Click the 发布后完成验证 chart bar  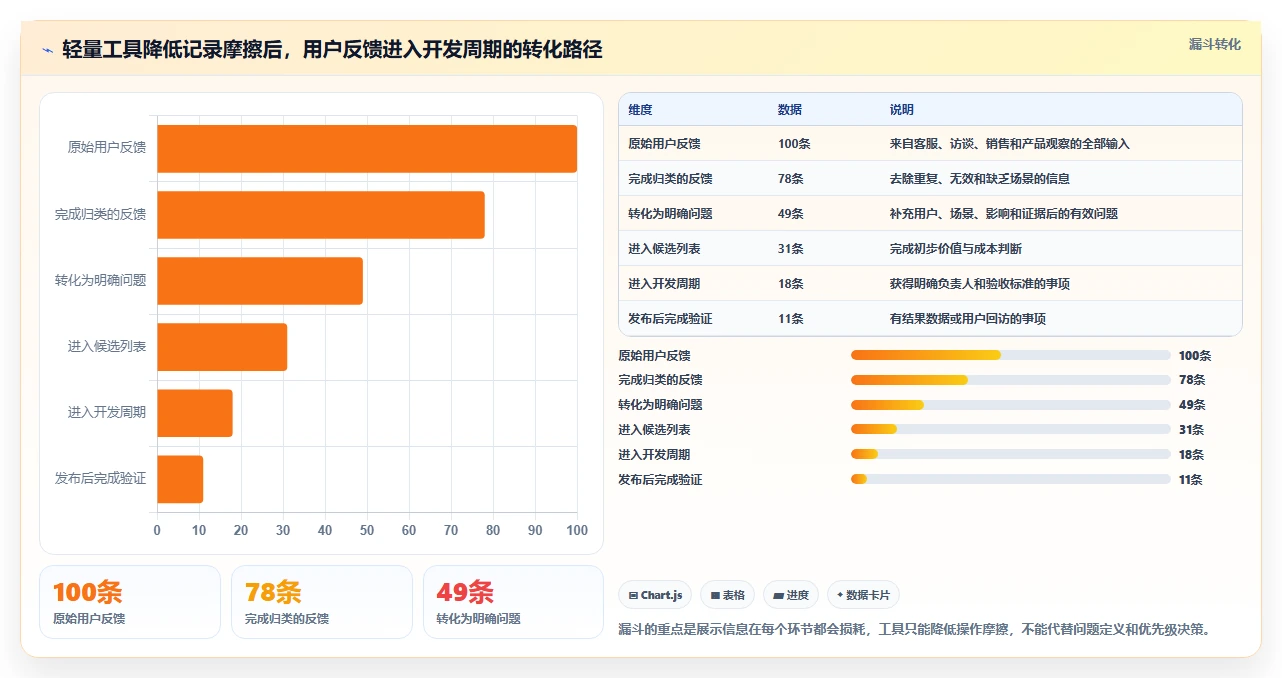coord(180,479)
